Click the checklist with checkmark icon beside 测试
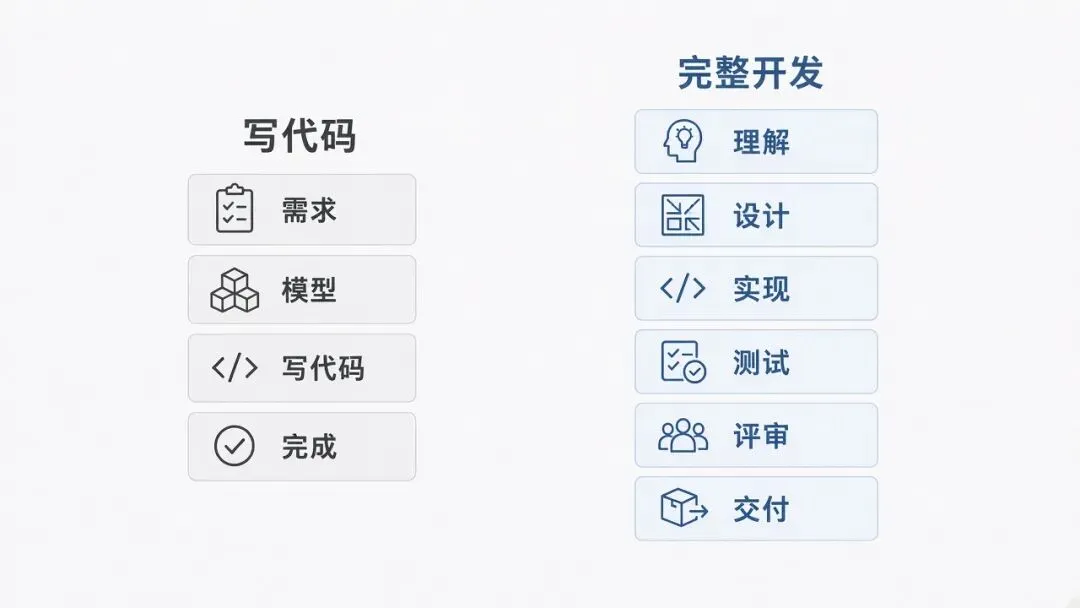The height and width of the screenshot is (608, 1080). point(683,361)
